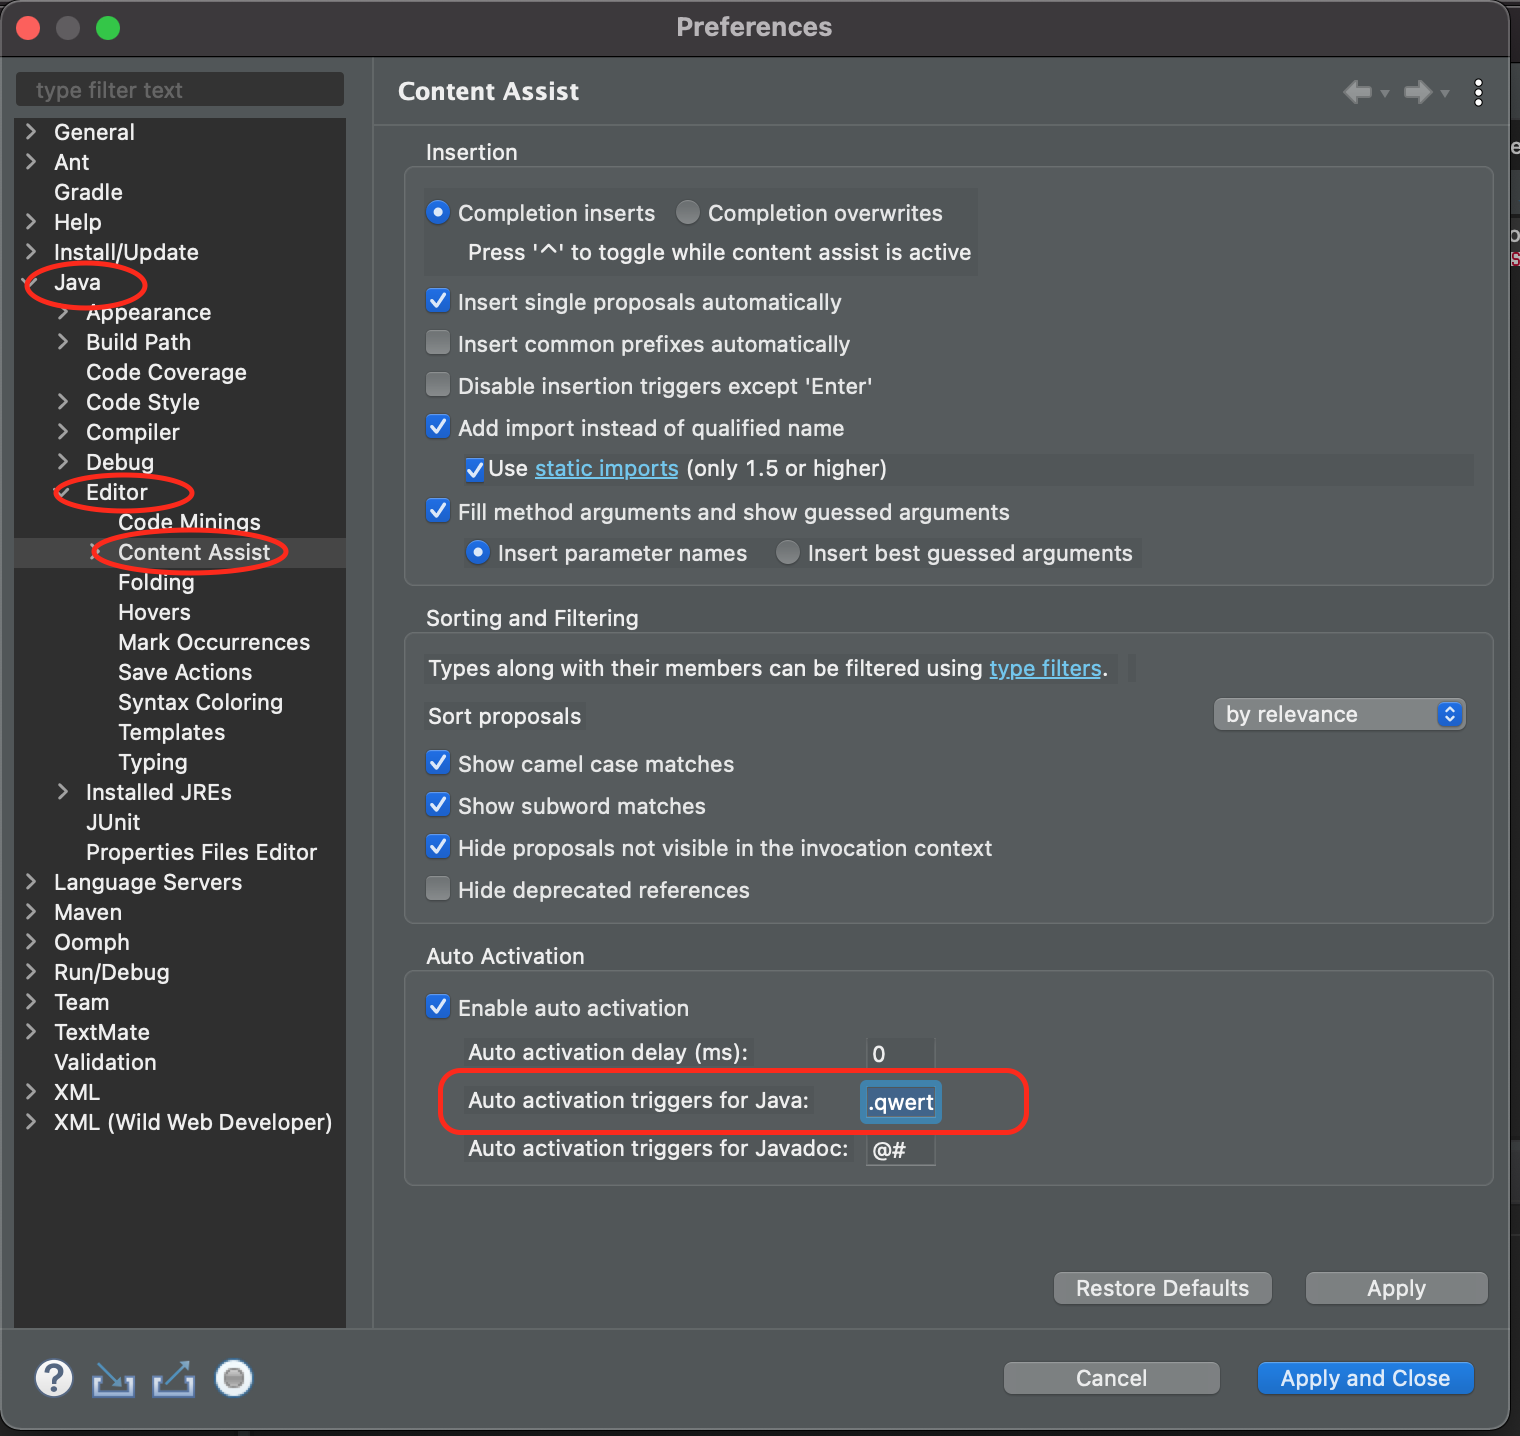Expand the Install/Update node

pos(31,252)
